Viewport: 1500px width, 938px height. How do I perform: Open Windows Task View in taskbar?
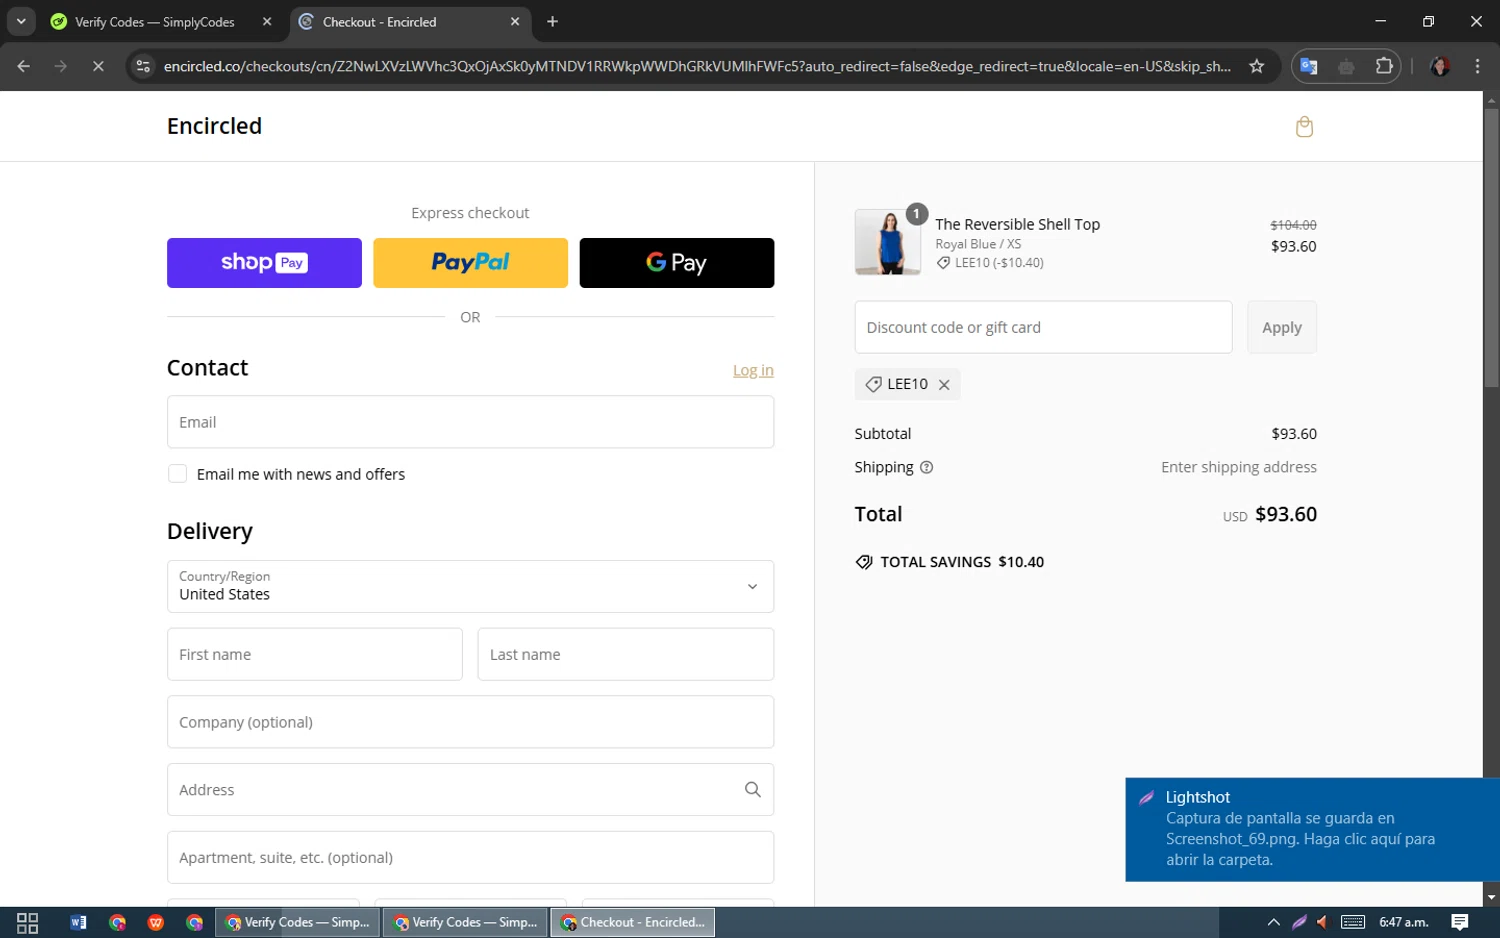28,923
